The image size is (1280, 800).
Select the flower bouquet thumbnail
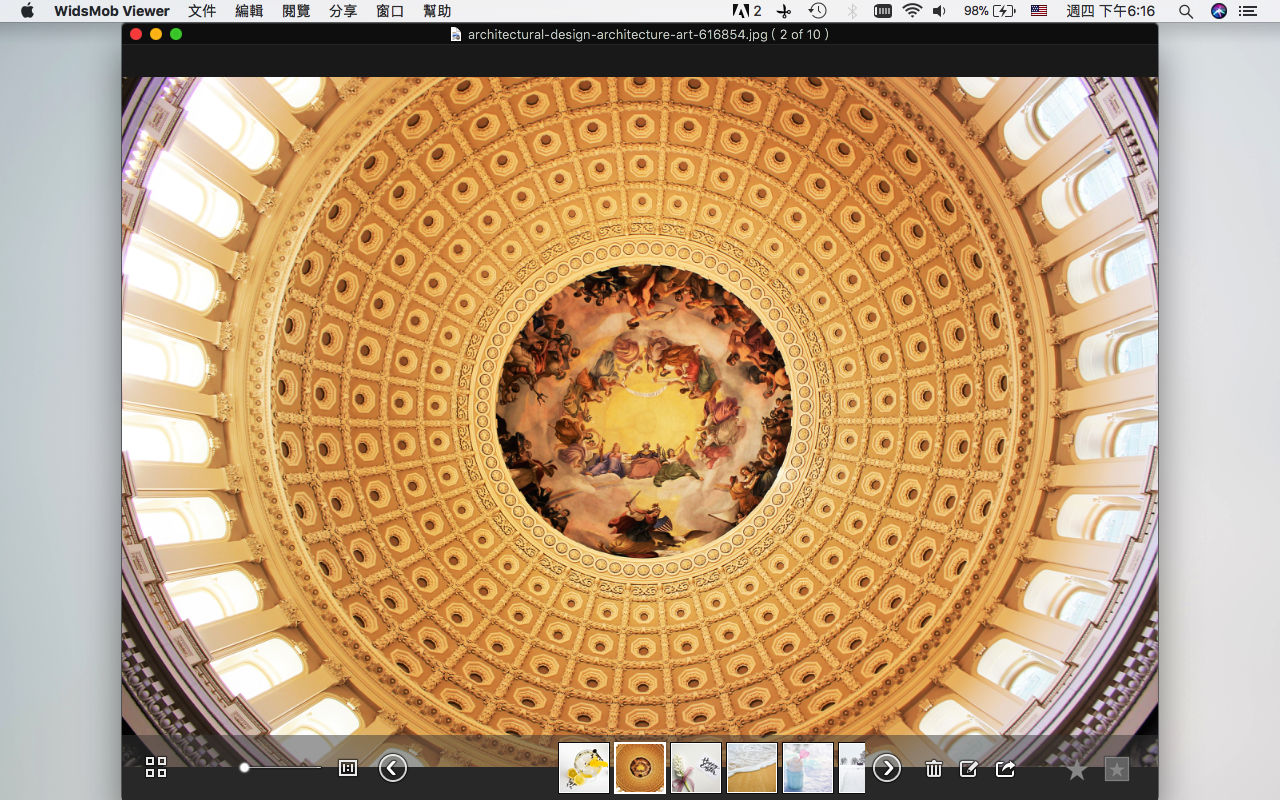[x=696, y=768]
